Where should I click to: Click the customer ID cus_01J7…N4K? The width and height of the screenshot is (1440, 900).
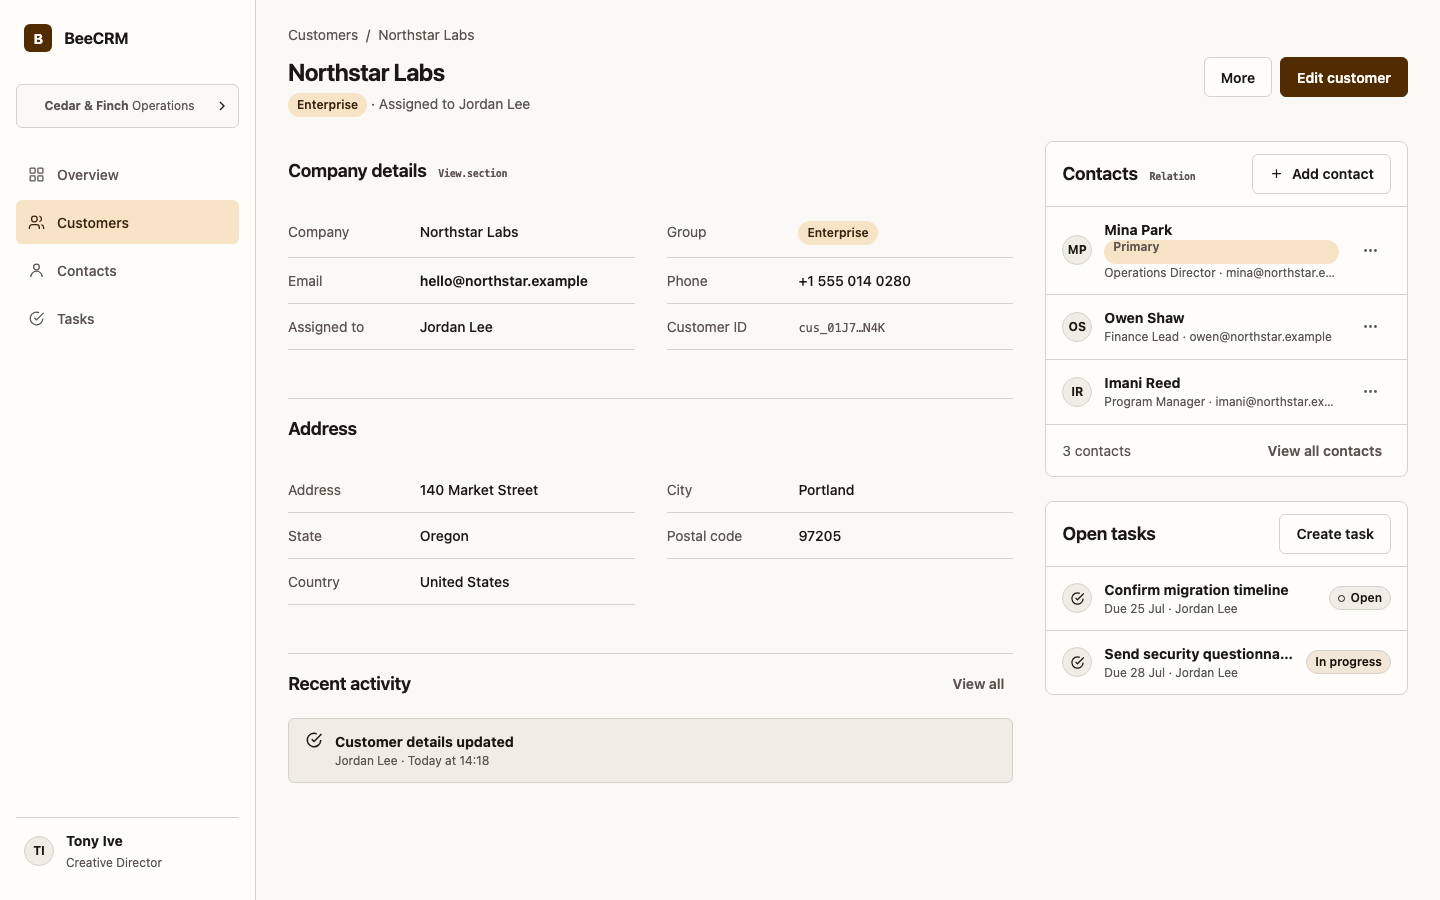click(841, 328)
